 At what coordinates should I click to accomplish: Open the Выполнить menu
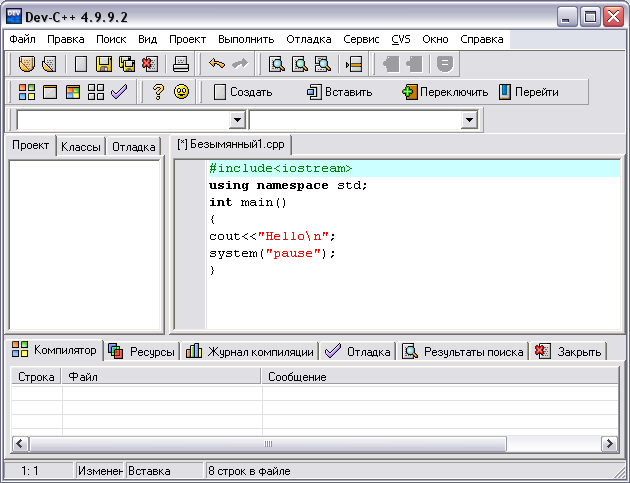click(246, 39)
